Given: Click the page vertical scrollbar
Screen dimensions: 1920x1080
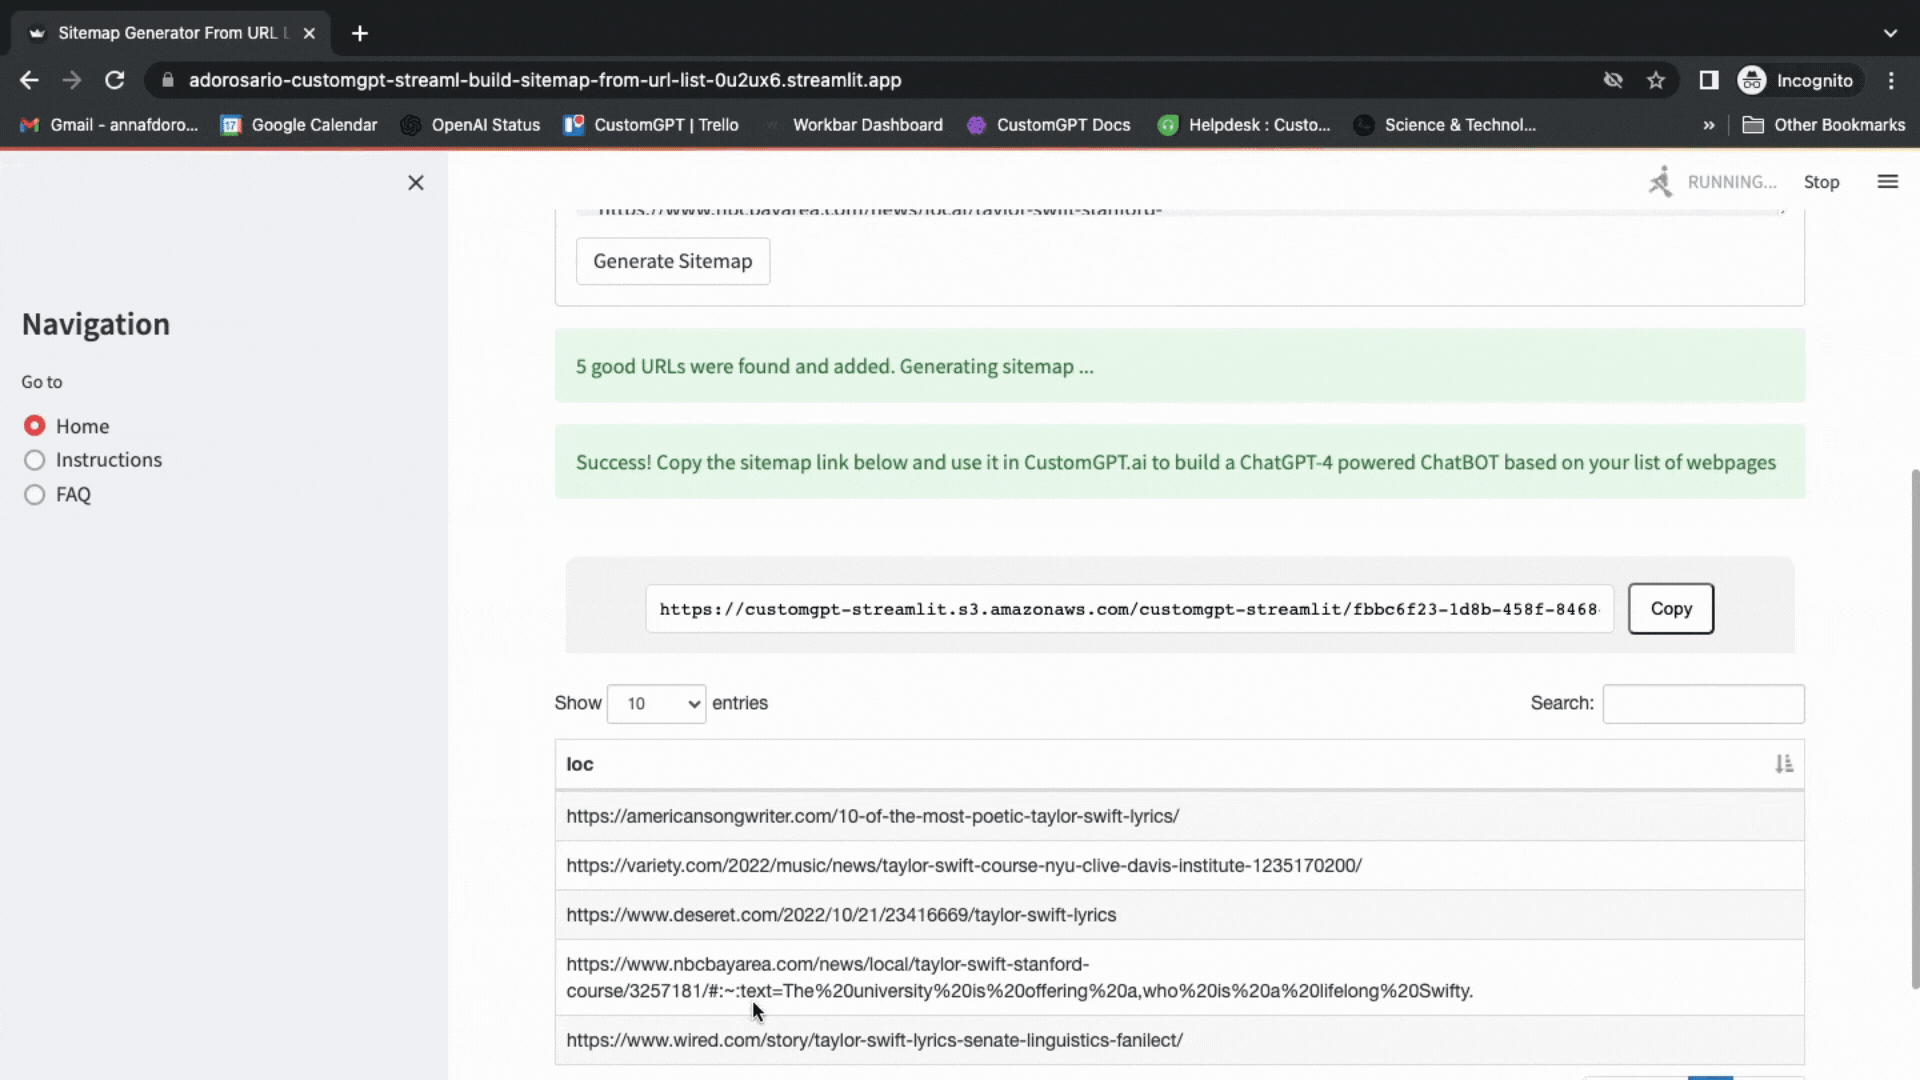Looking at the screenshot, I should 1914,730.
